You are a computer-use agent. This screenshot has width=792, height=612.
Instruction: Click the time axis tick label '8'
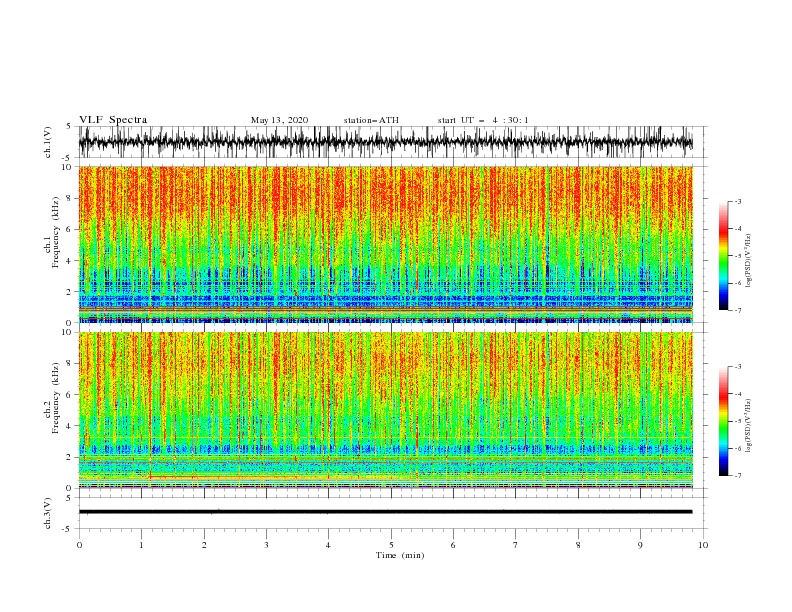coord(578,545)
